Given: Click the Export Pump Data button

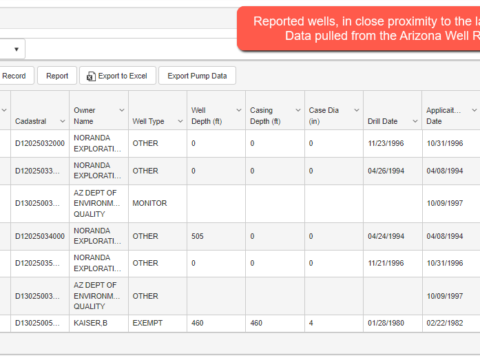Looking at the screenshot, I should 197,76.
